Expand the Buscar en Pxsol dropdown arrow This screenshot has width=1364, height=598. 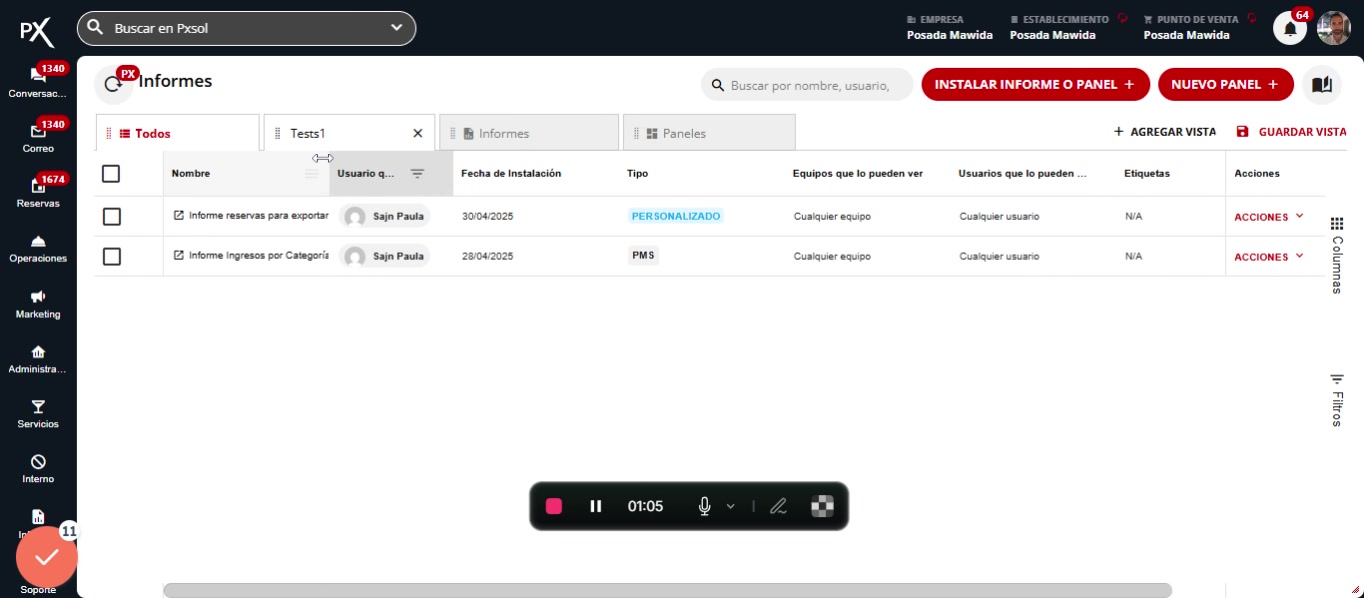tap(396, 28)
